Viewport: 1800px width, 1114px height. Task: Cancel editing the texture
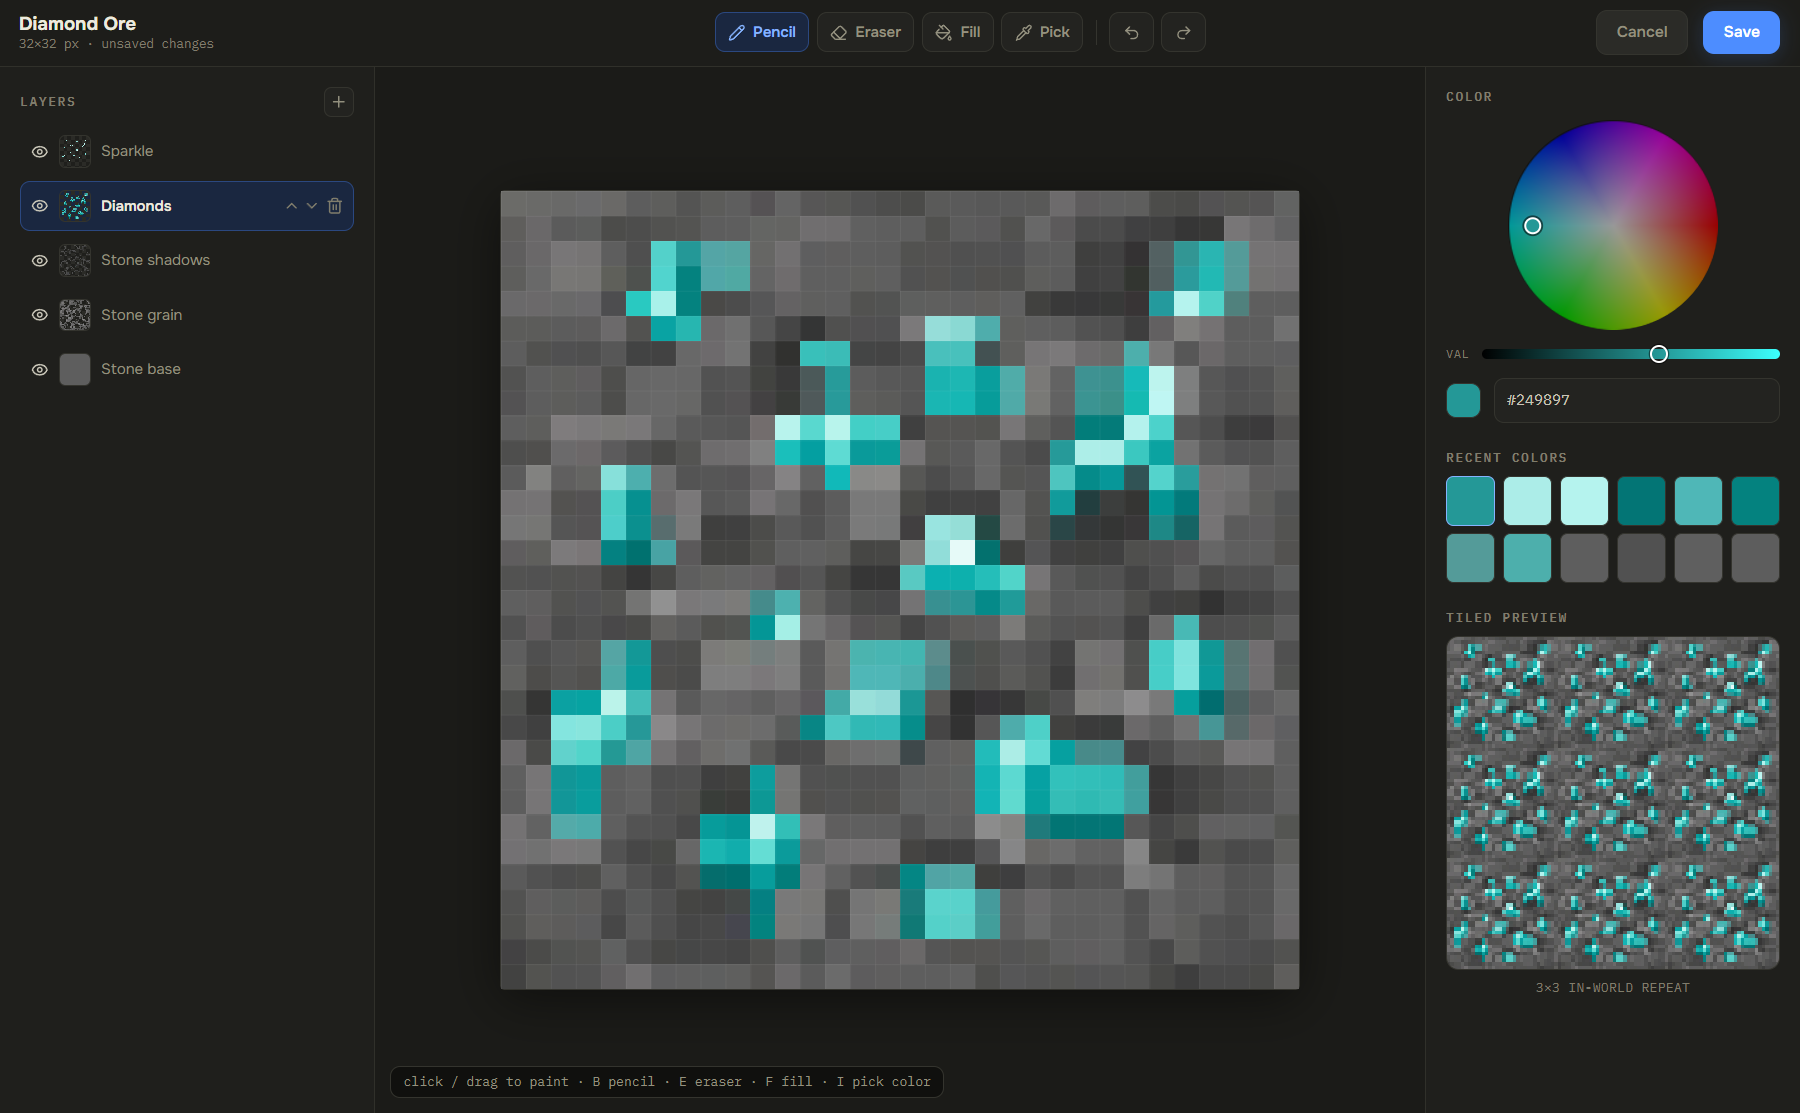[x=1642, y=32]
